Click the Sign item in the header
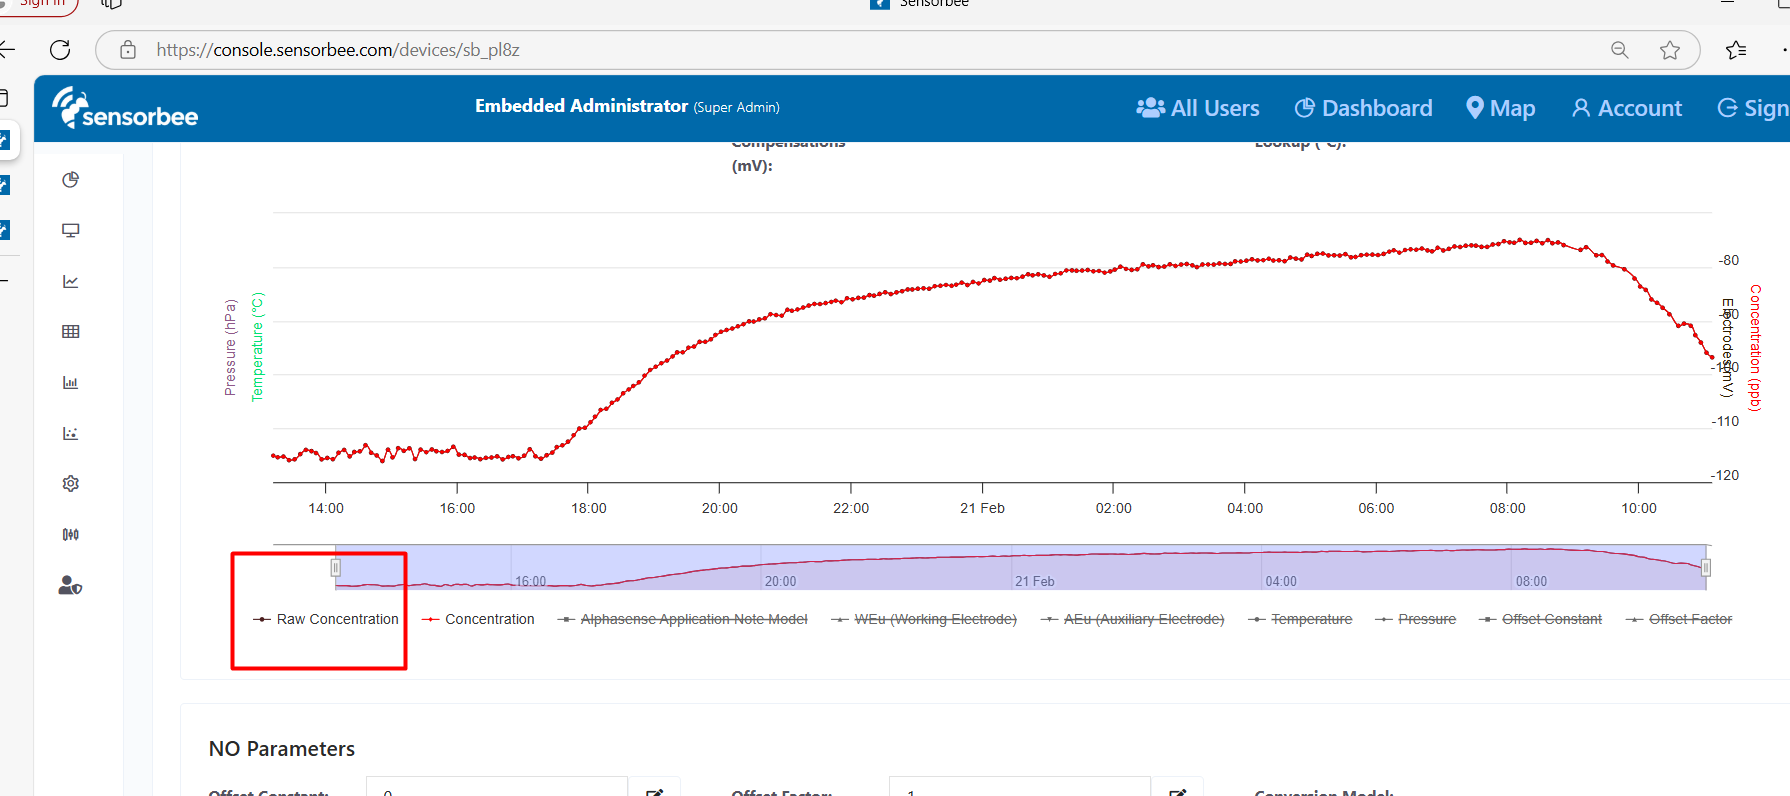The image size is (1790, 796). (1753, 108)
